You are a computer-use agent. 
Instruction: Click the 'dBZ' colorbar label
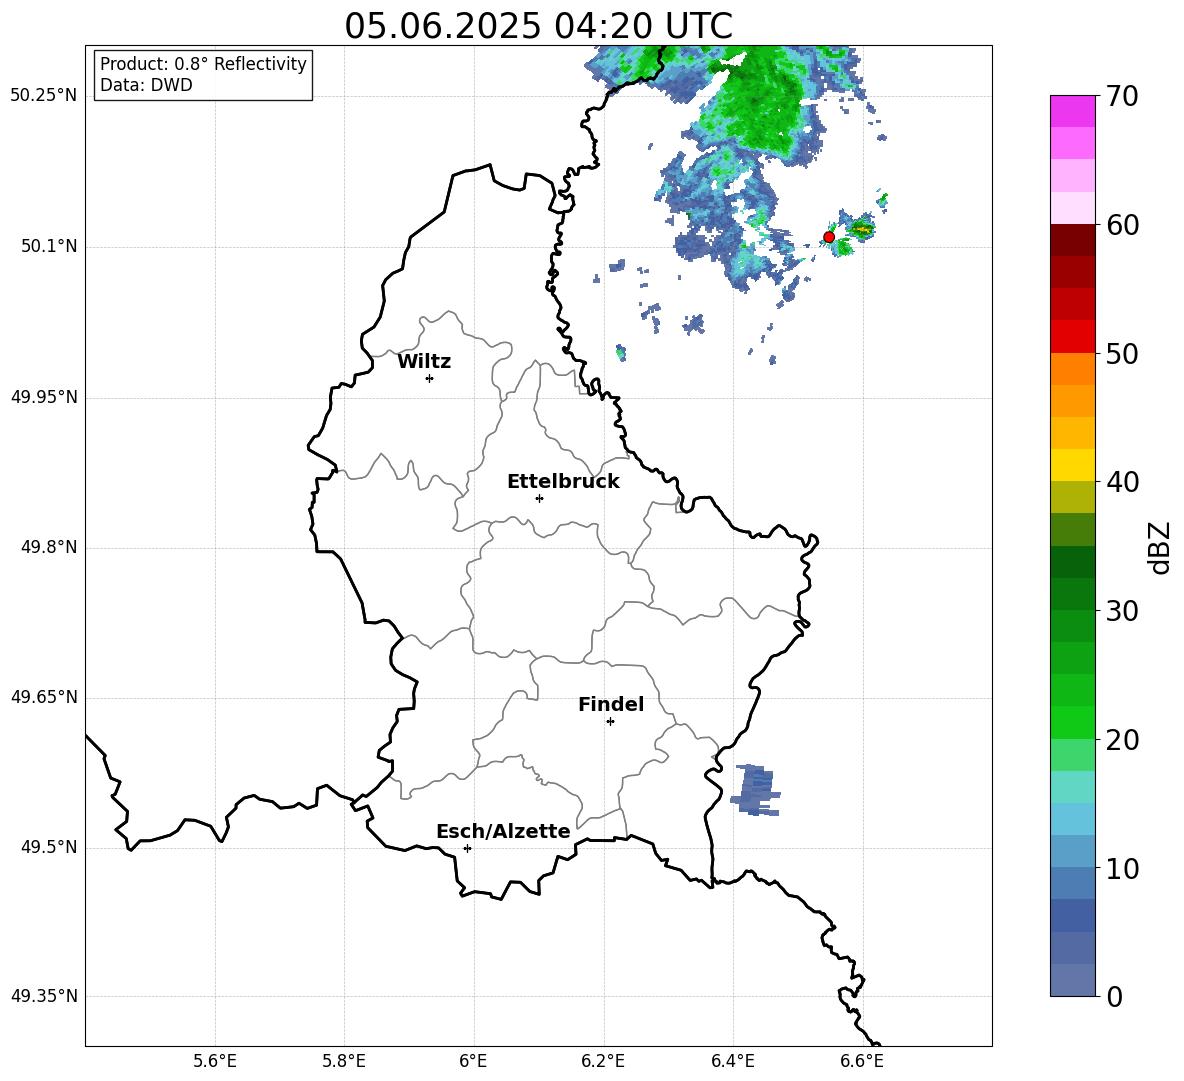pos(1159,547)
